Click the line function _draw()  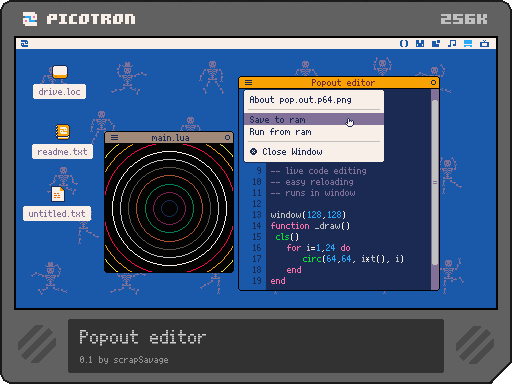click(x=310, y=226)
